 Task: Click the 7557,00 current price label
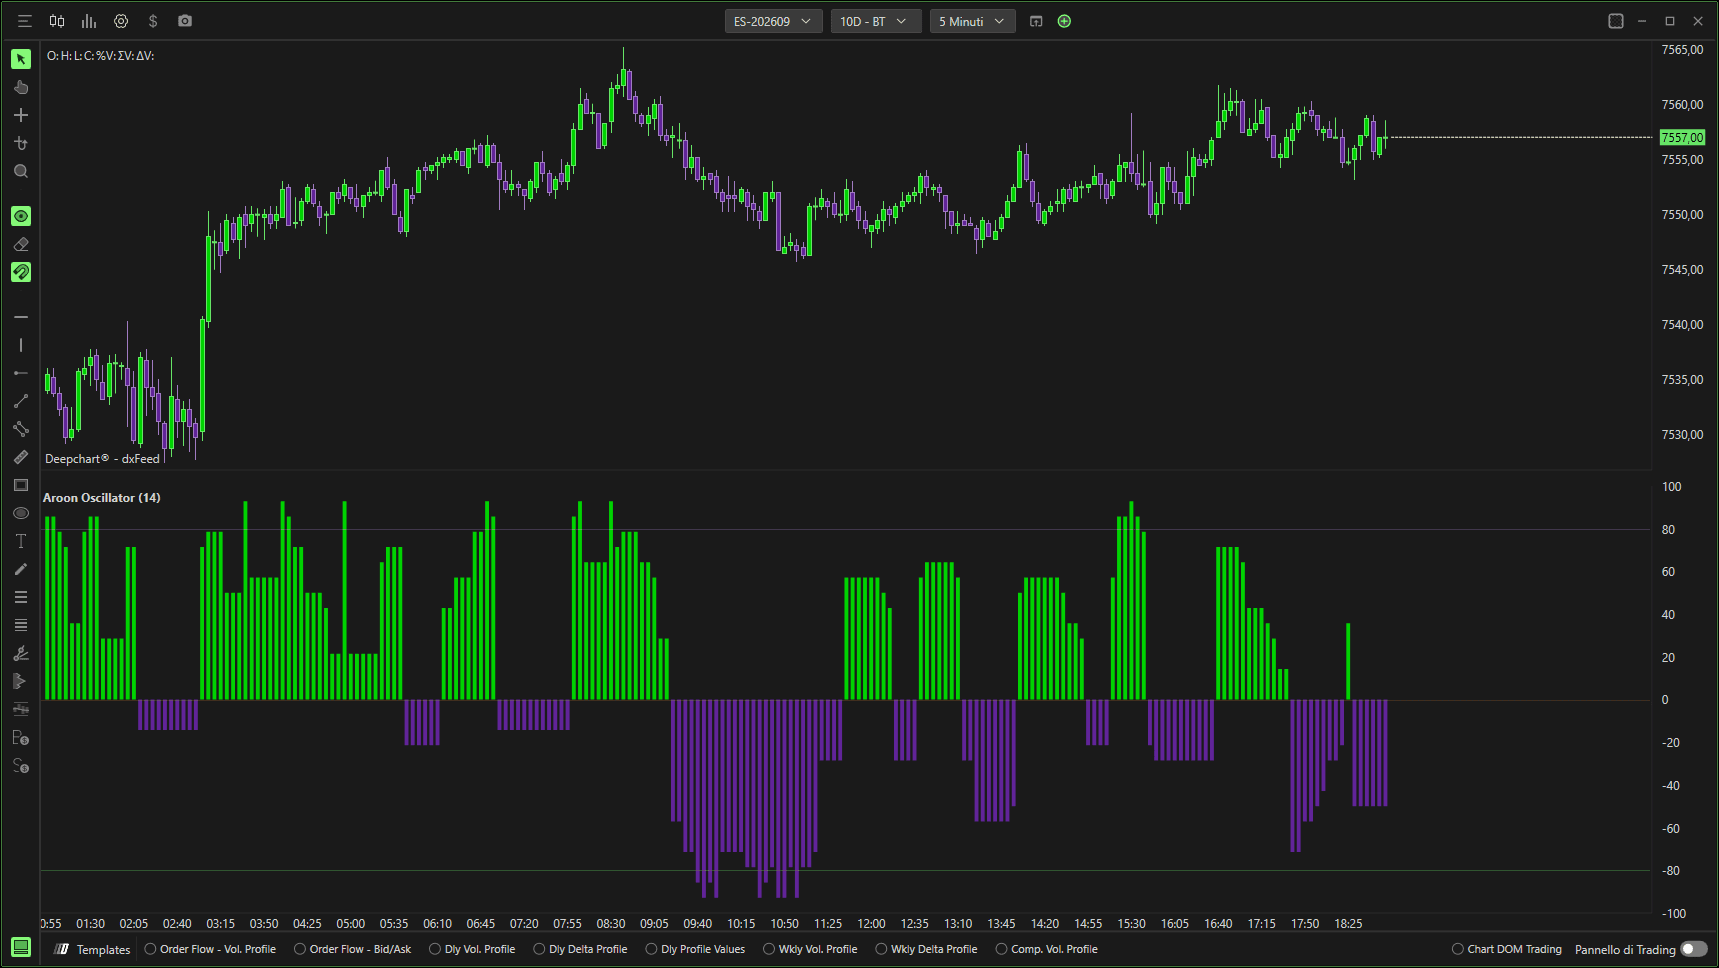(x=1682, y=137)
